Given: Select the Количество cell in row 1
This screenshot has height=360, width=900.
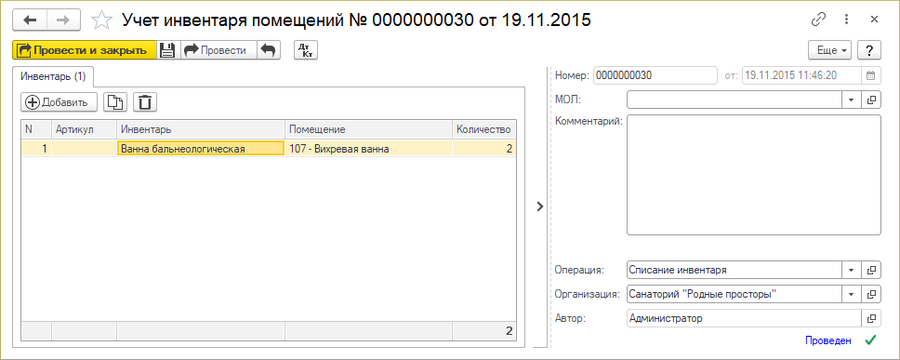Looking at the screenshot, I should click(484, 149).
